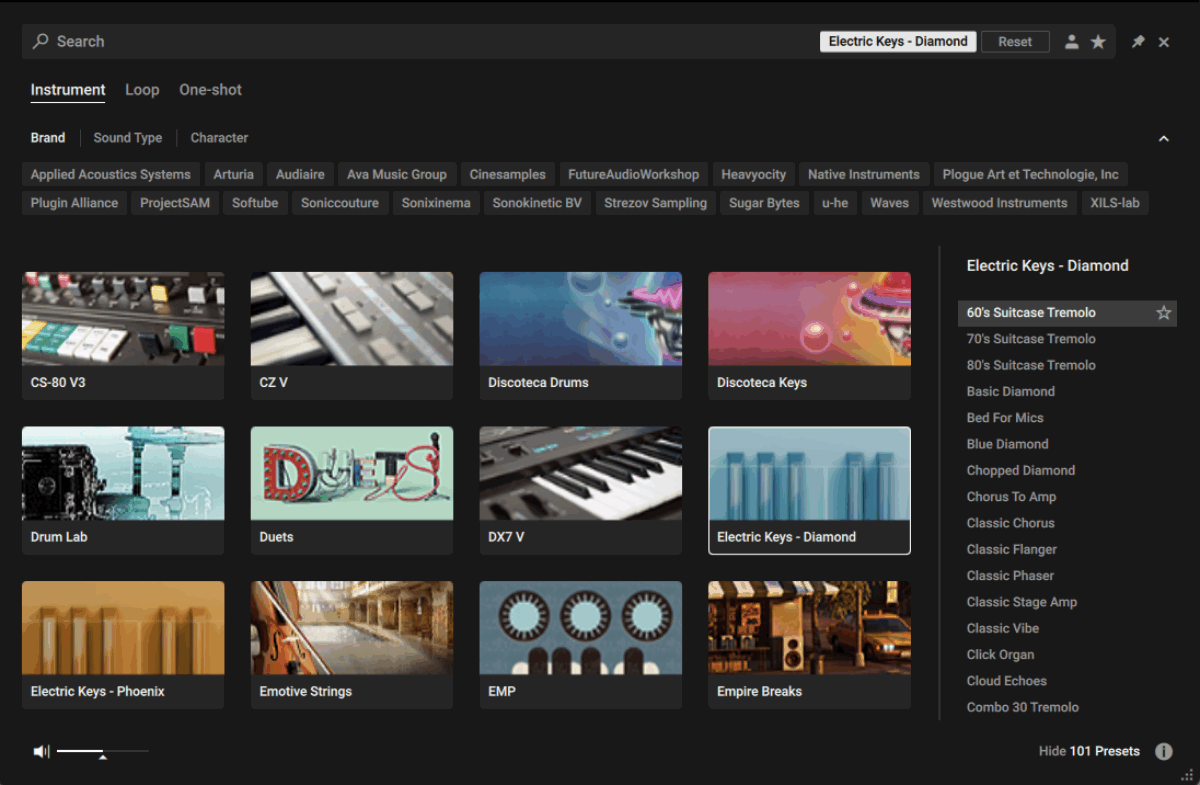1200x785 pixels.
Task: Select the Westwood Instruments brand tag
Action: (1000, 203)
